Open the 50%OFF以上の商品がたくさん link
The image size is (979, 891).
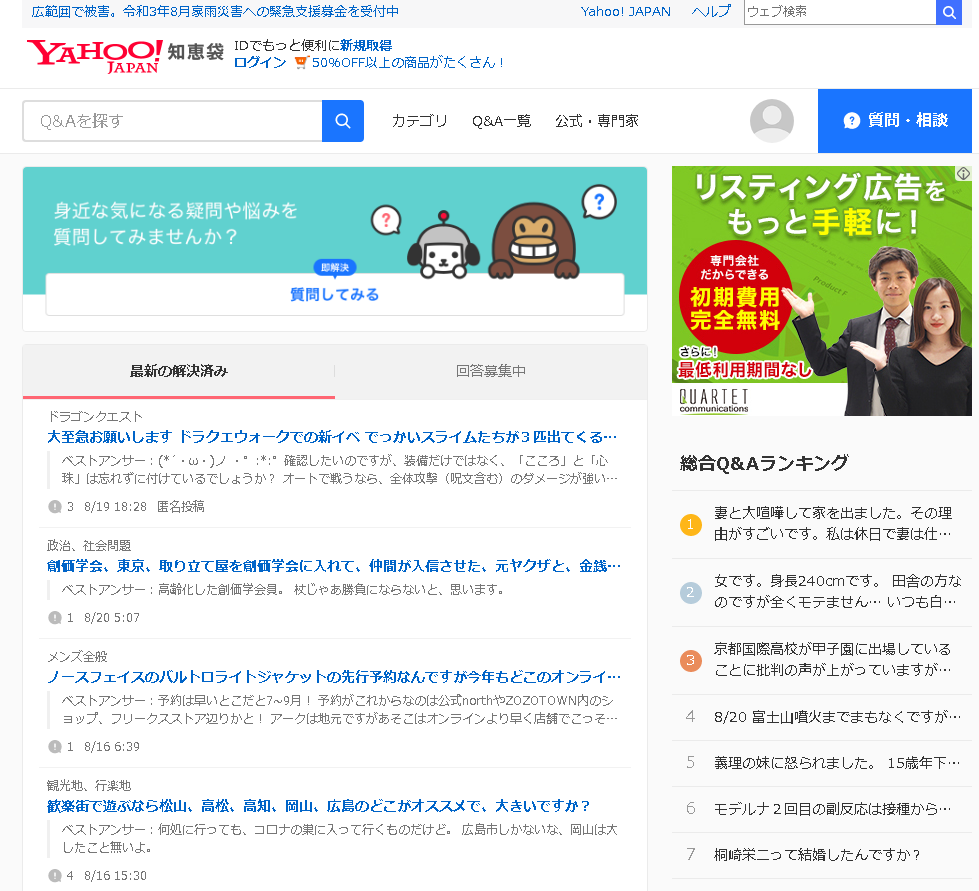[x=407, y=62]
